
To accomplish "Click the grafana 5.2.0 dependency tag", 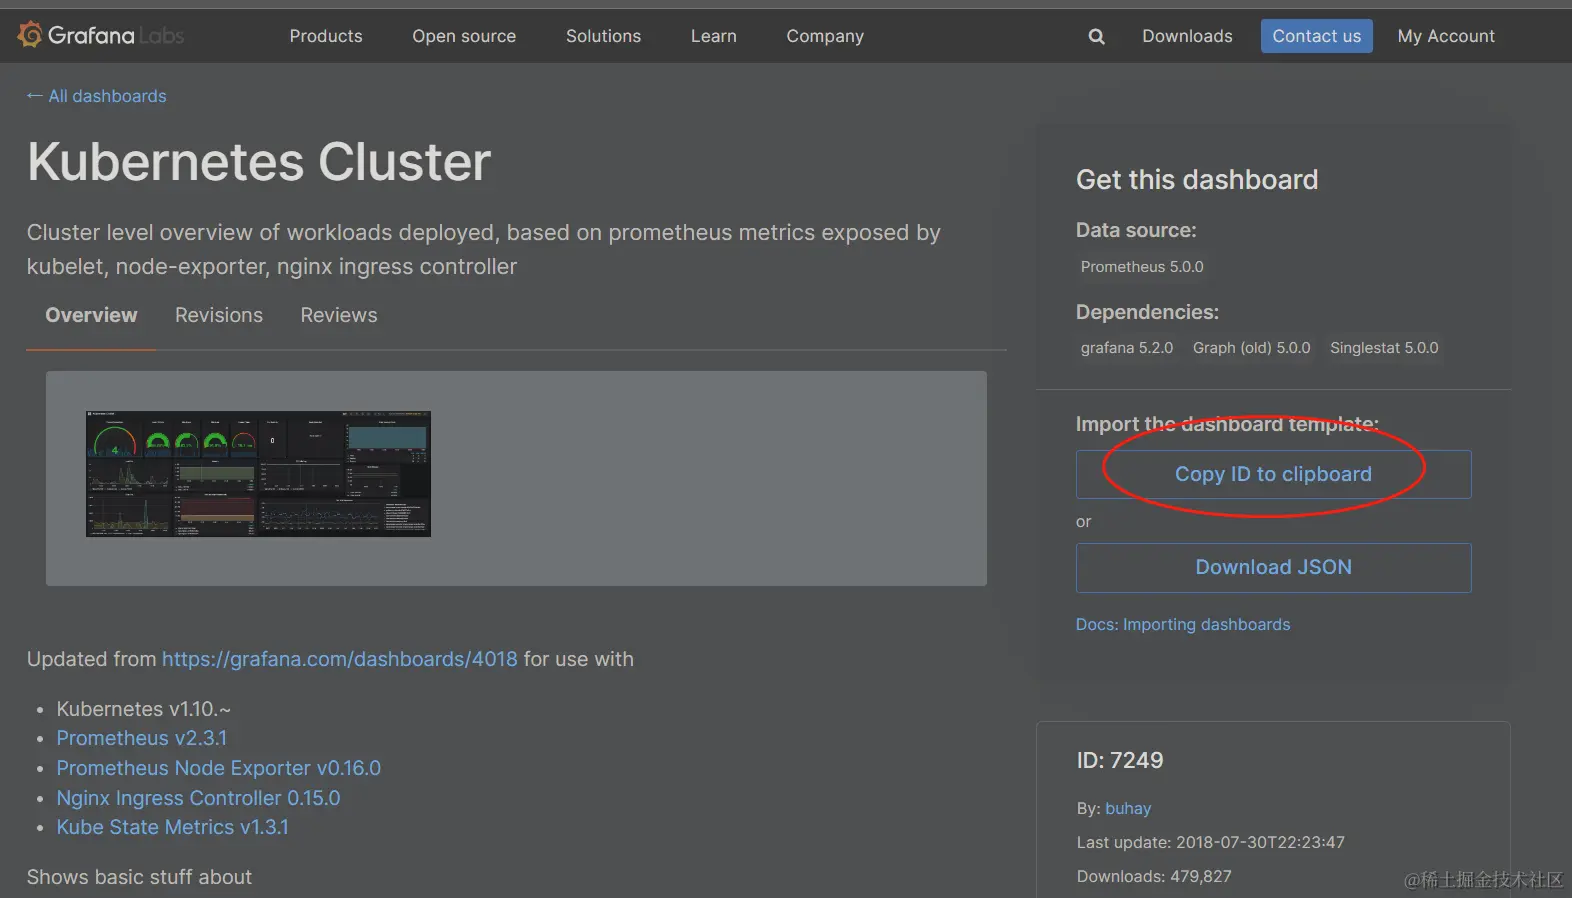I will [1127, 348].
